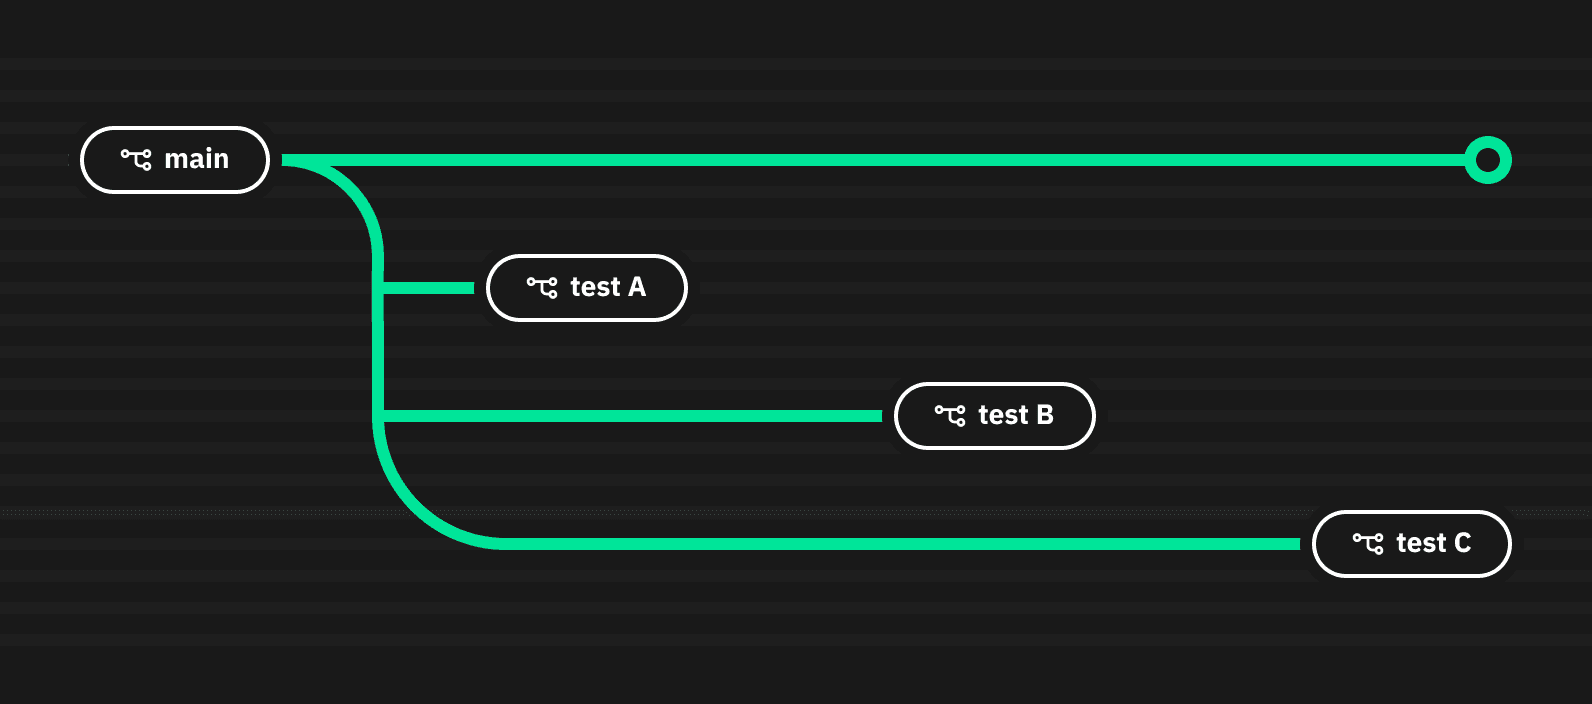Select the hollow green circle end node
The width and height of the screenshot is (1592, 704).
1487,160
